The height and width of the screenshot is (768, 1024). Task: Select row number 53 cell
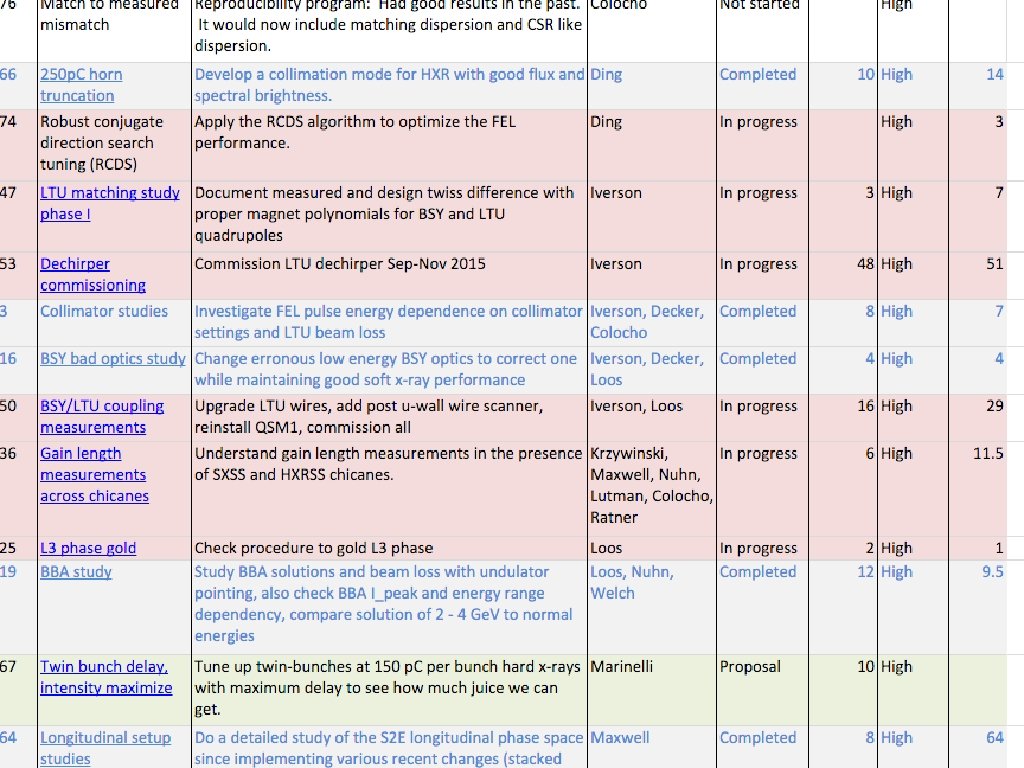click(18, 276)
